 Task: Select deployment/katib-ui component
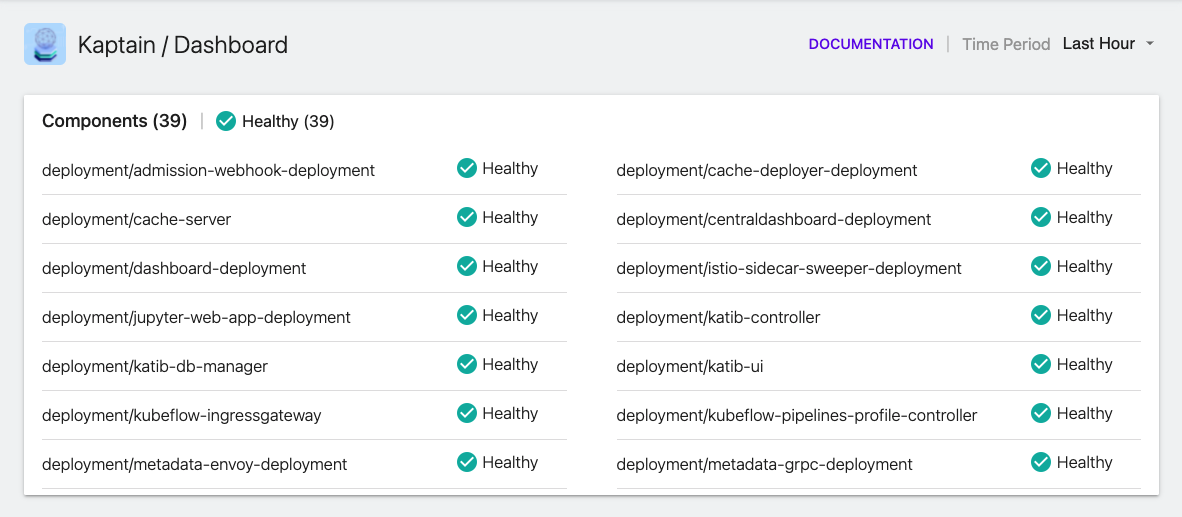(691, 366)
